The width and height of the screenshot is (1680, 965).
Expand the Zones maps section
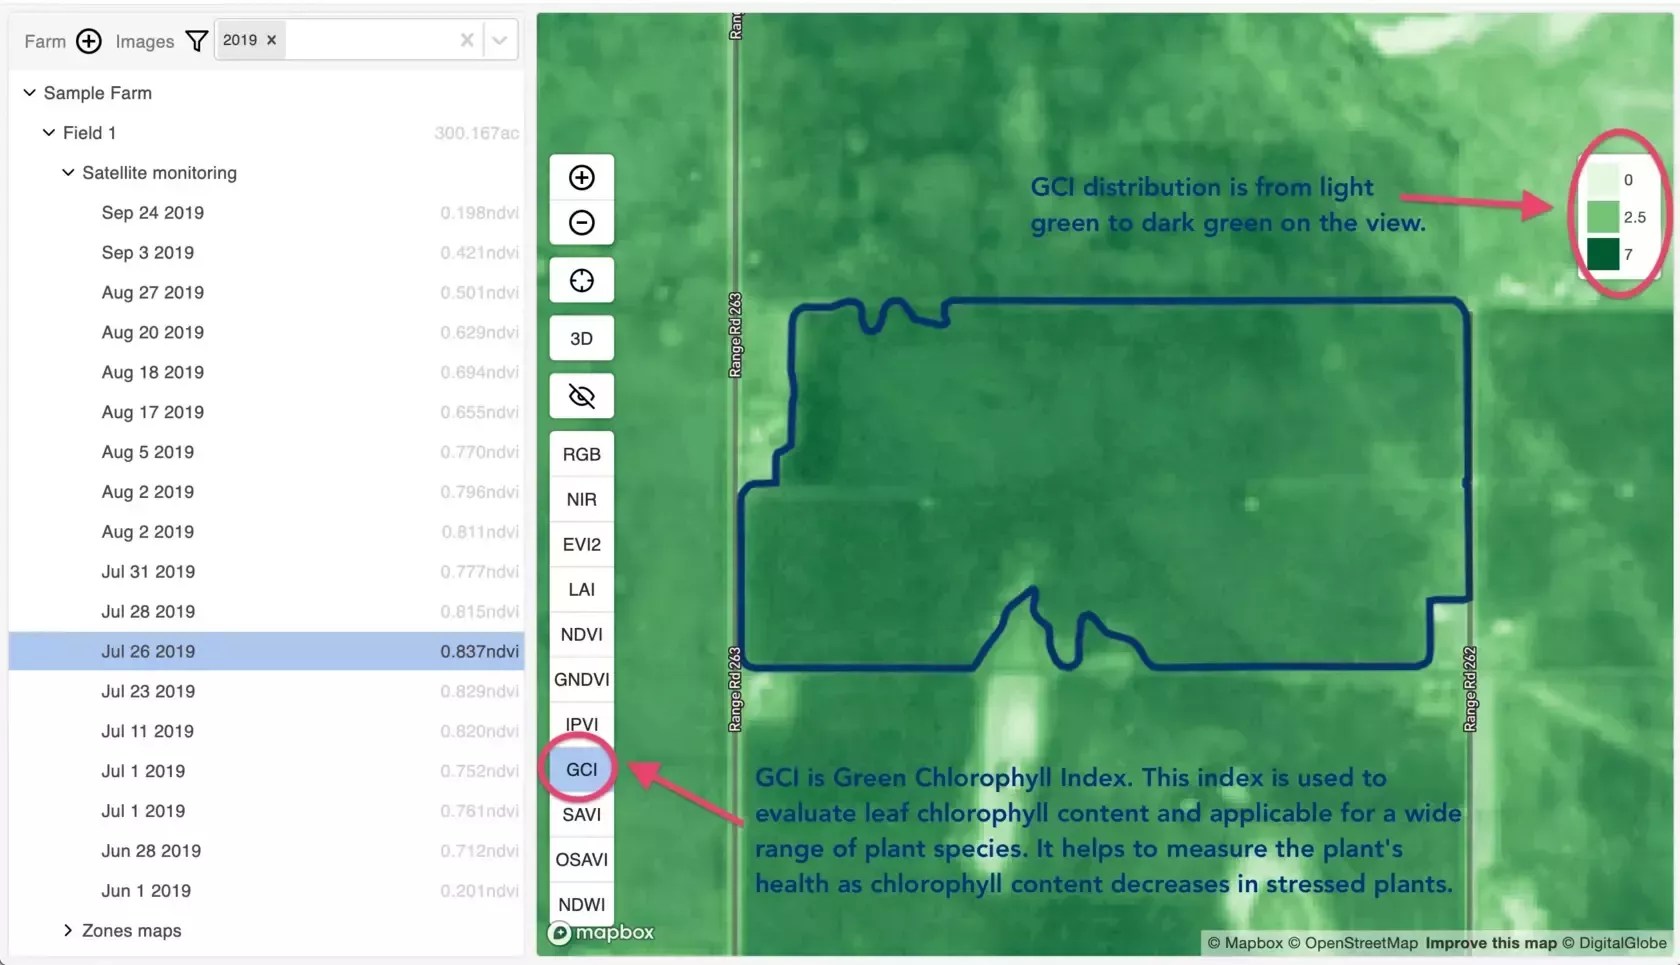(68, 930)
